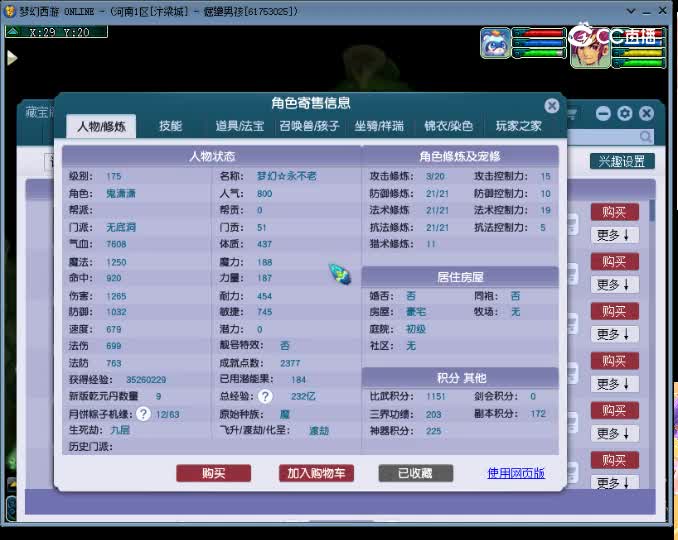
Task: Click the pet blue mana bar
Action: (x=539, y=43)
